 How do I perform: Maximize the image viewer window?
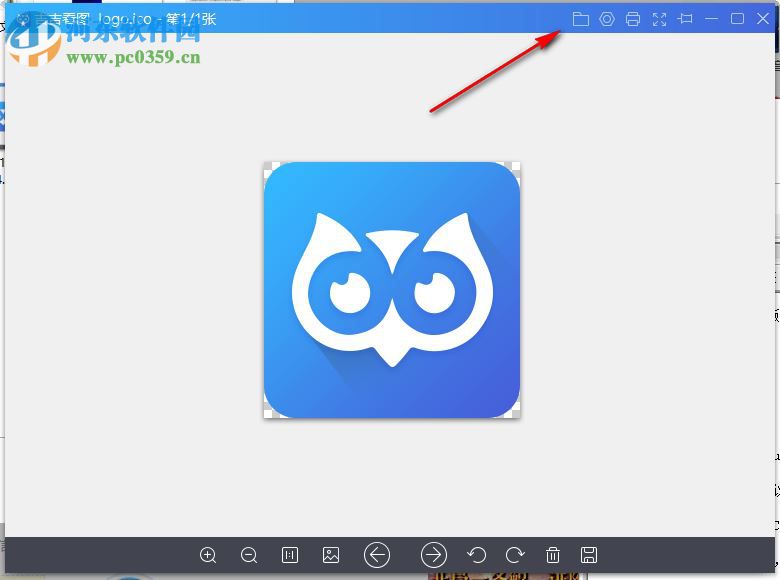coord(737,19)
